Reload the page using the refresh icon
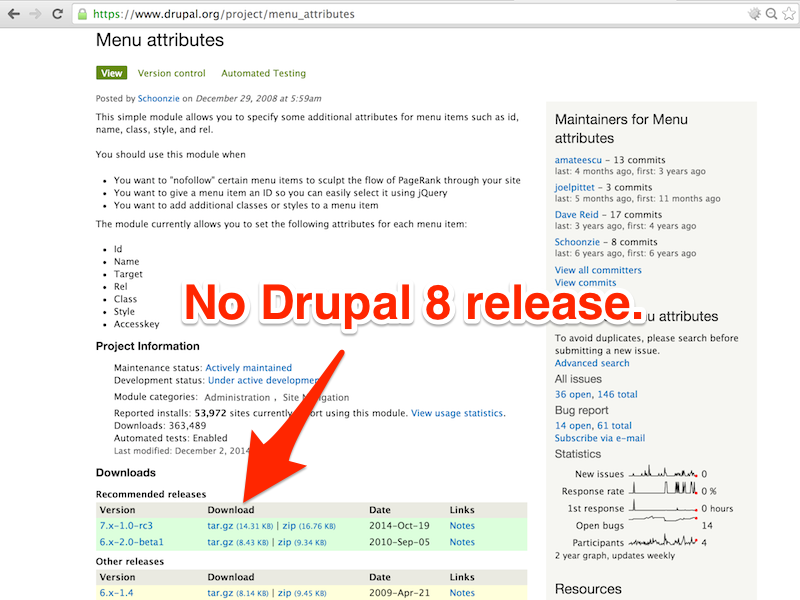This screenshot has width=800, height=600. click(x=58, y=14)
